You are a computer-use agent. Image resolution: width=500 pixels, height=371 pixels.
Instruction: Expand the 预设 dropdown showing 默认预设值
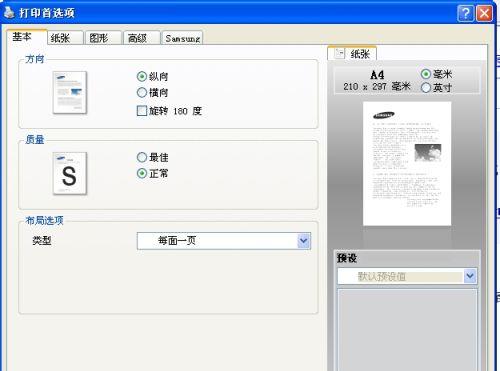point(407,276)
